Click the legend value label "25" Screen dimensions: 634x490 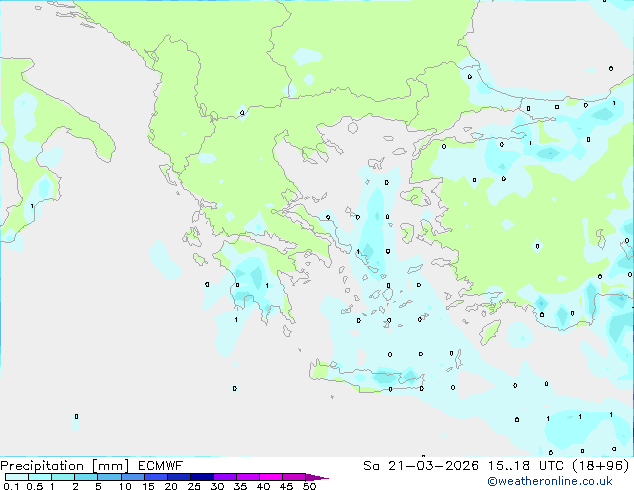tap(194, 486)
